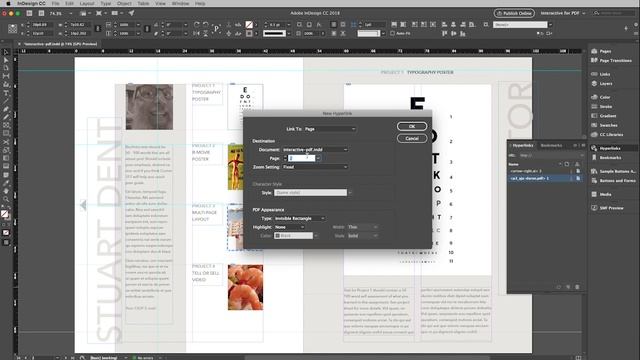
Task: Click the fill color swatch in the toolbox
Action: (x=4, y=213)
